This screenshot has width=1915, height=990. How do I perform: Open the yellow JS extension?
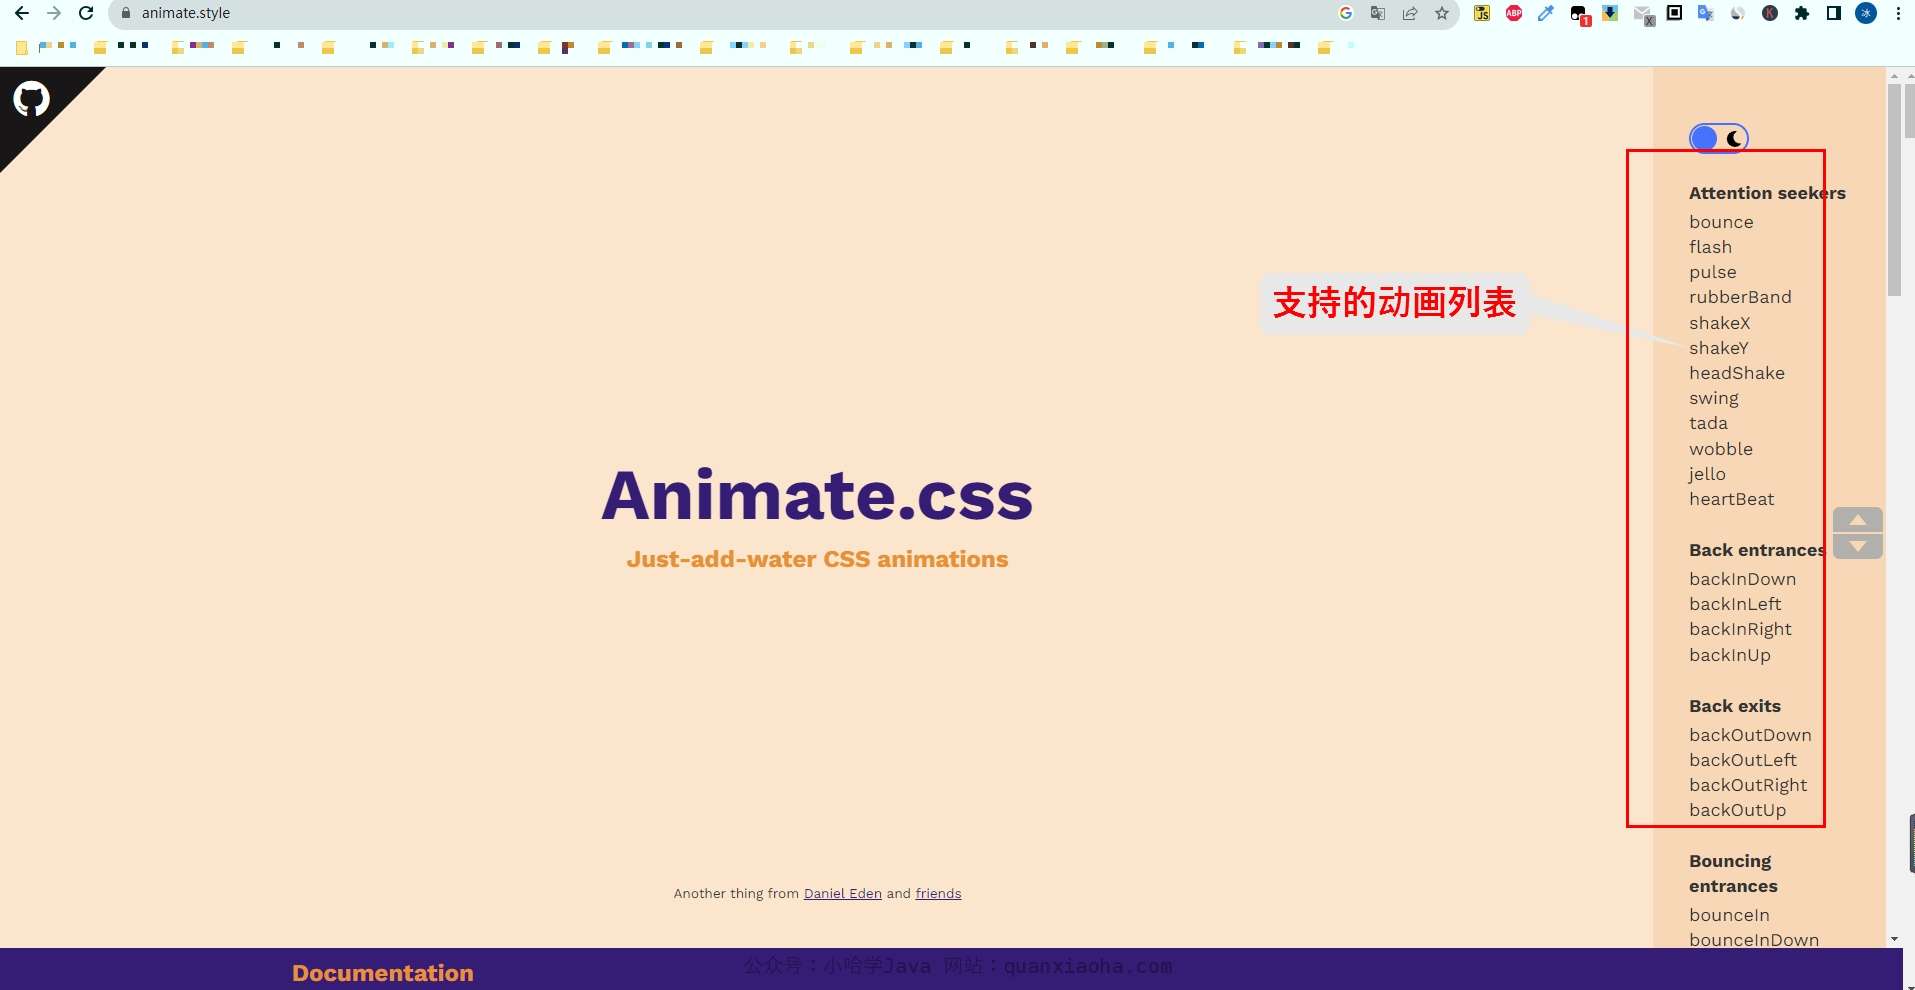pyautogui.click(x=1482, y=13)
